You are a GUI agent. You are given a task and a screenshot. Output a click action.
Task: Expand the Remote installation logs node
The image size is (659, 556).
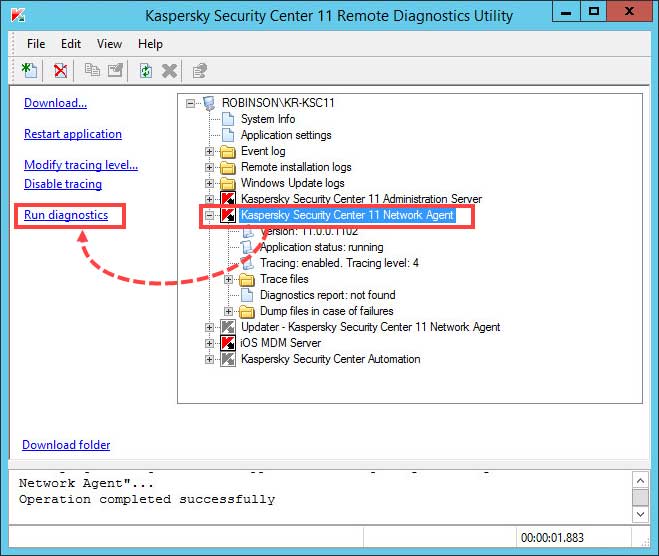(x=209, y=167)
